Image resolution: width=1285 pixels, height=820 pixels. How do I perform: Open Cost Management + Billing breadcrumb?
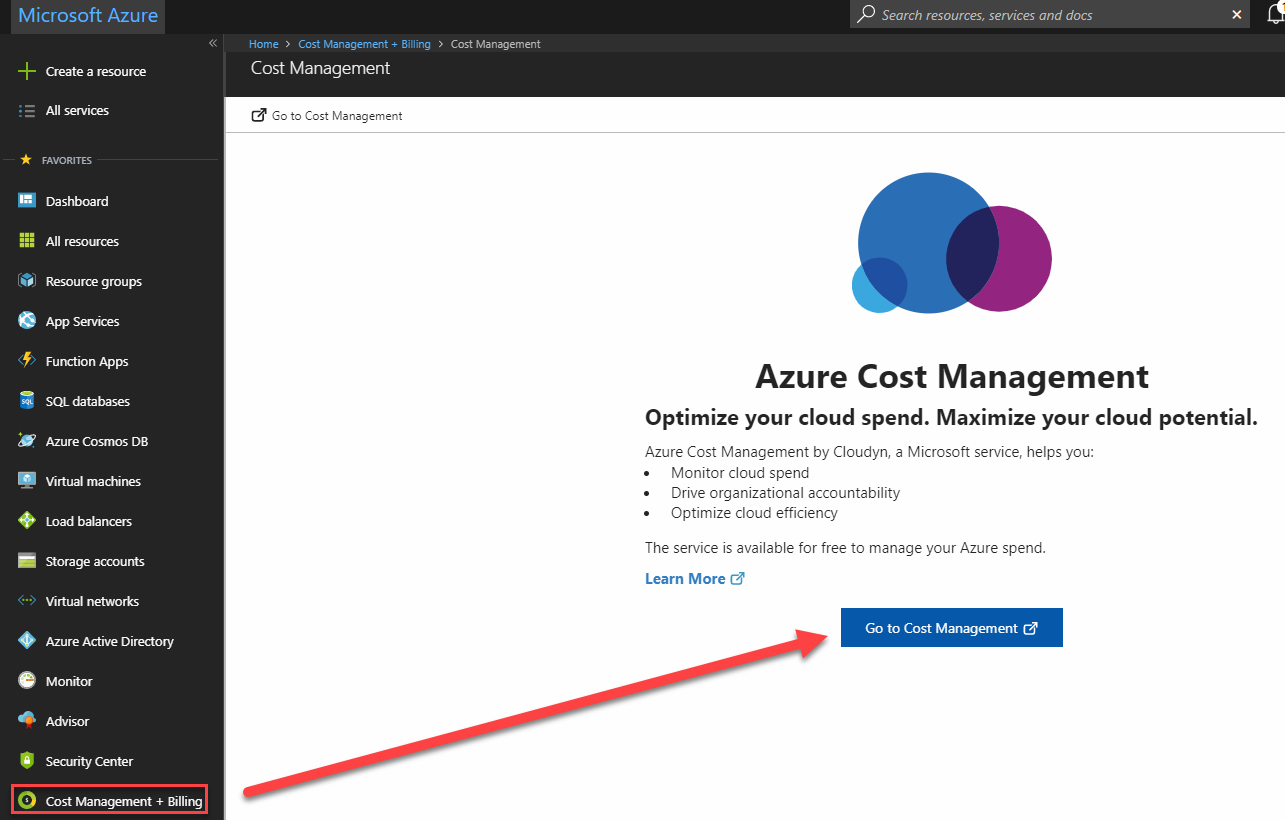[365, 44]
